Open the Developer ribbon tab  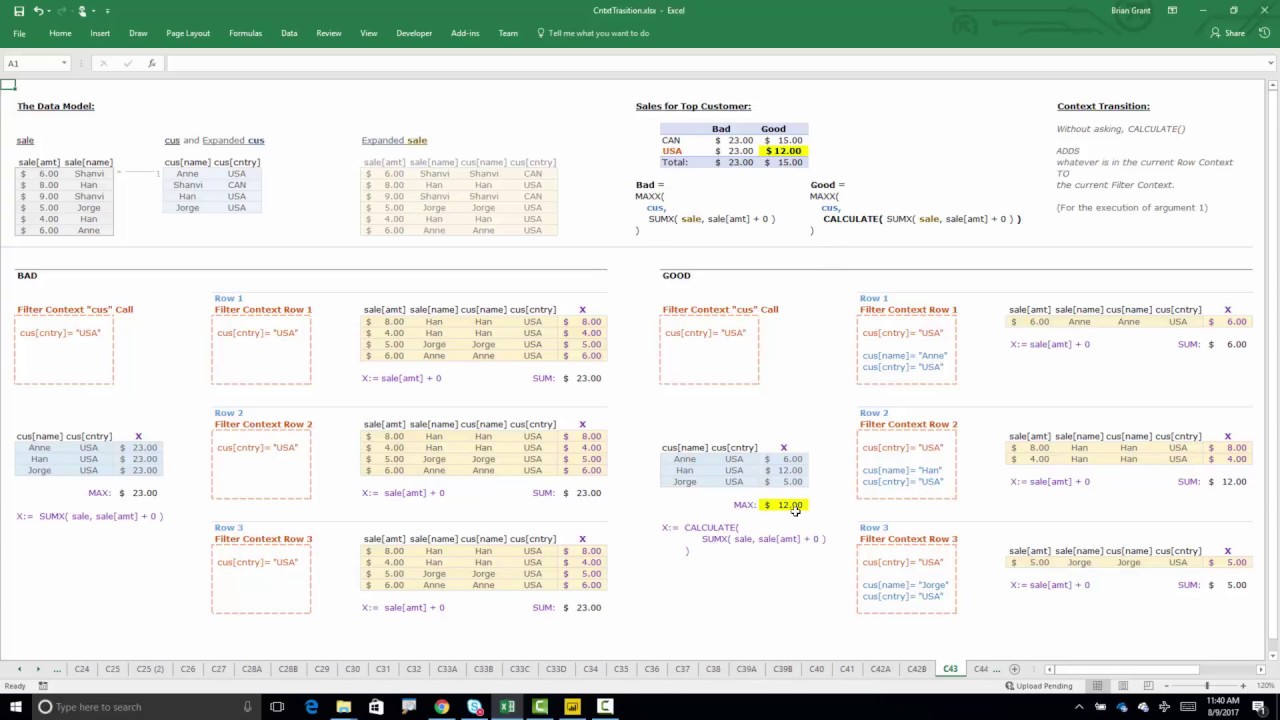coord(414,33)
